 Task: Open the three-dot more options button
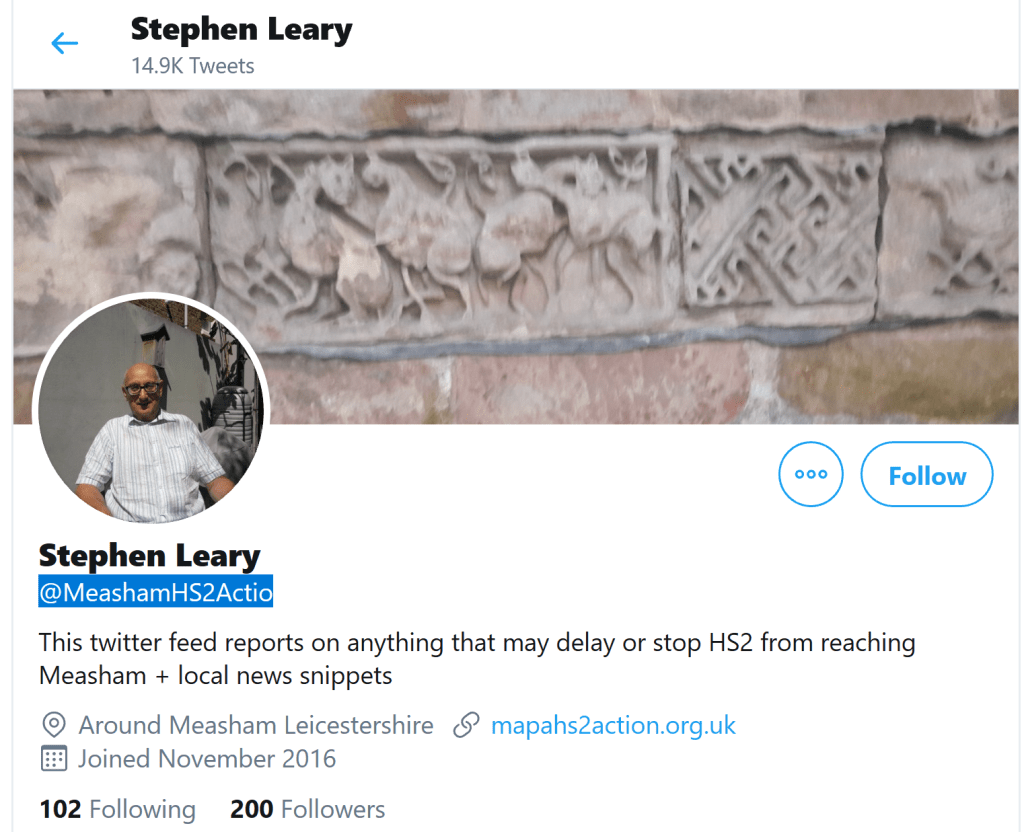pyautogui.click(x=810, y=474)
